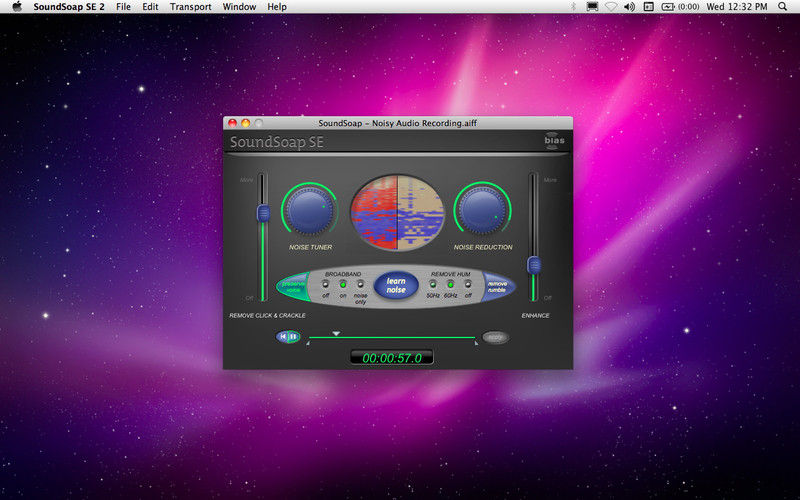Click the learn noise button

pos(396,285)
